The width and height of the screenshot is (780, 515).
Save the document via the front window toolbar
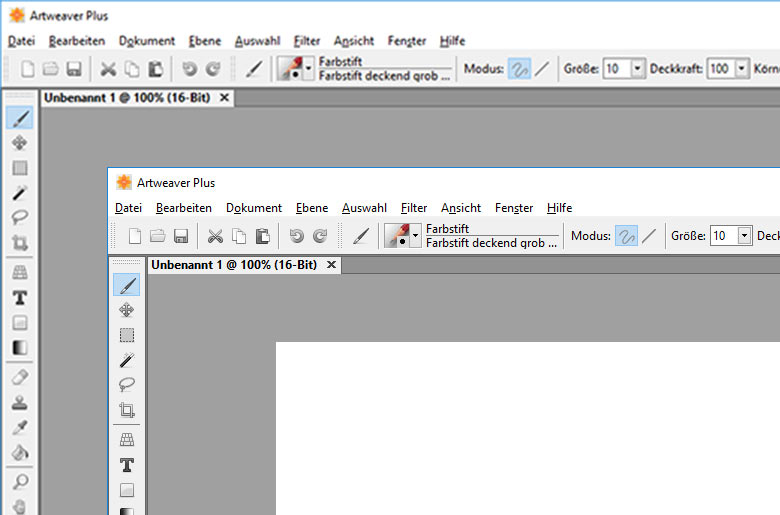click(x=181, y=236)
